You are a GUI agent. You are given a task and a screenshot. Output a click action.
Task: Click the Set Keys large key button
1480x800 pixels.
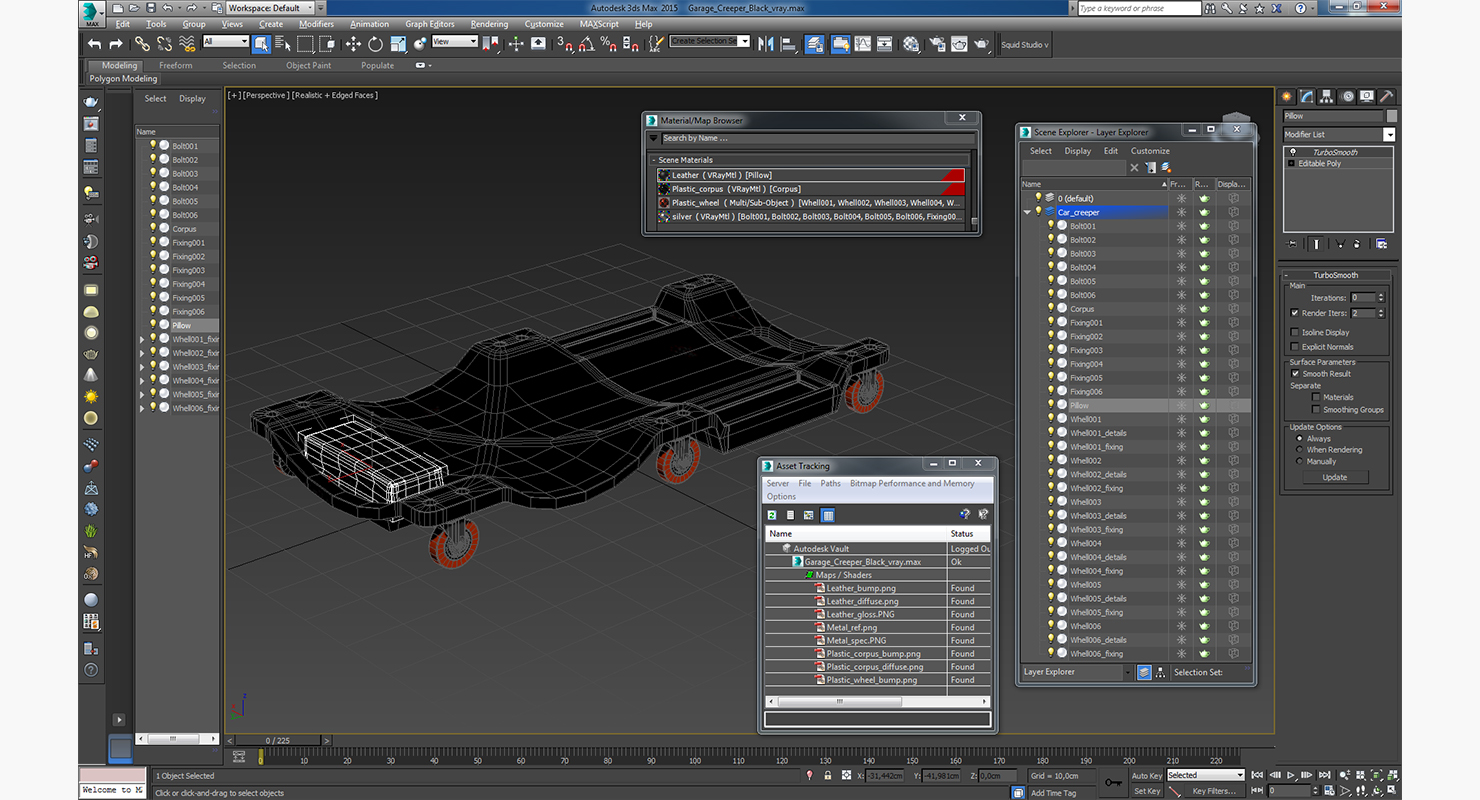[x=1113, y=782]
